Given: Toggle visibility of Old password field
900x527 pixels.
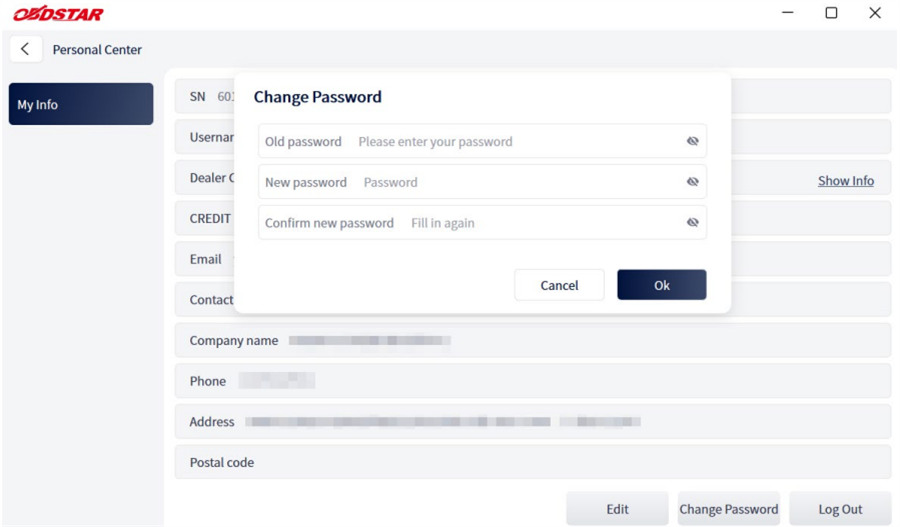Looking at the screenshot, I should 693,141.
